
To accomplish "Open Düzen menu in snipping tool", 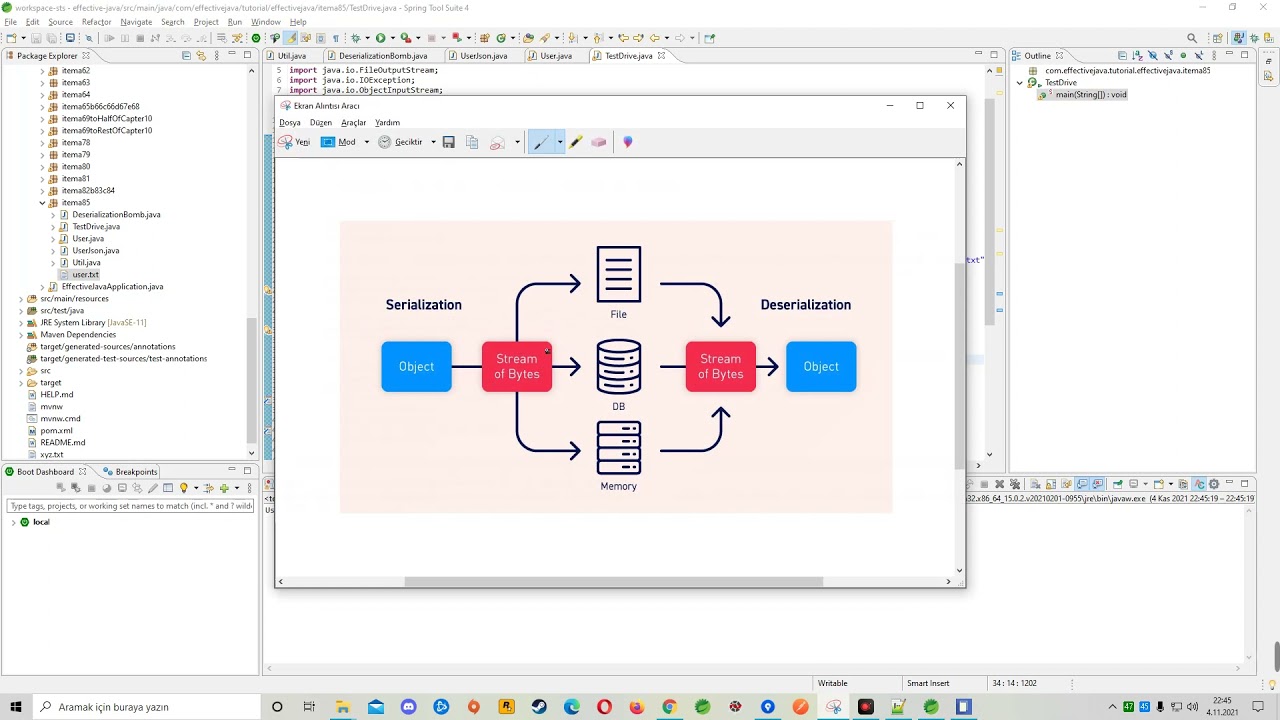I will [321, 122].
